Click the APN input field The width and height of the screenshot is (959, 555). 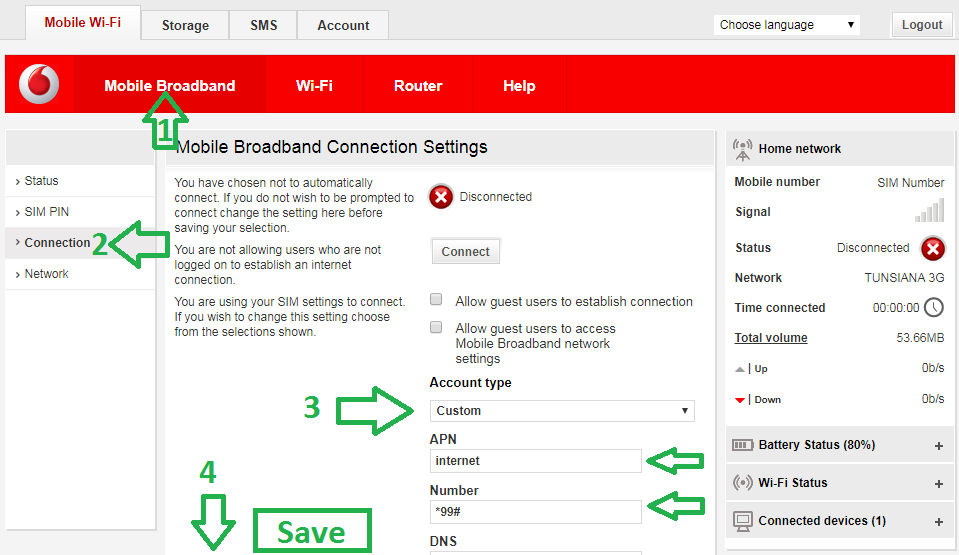(x=536, y=461)
